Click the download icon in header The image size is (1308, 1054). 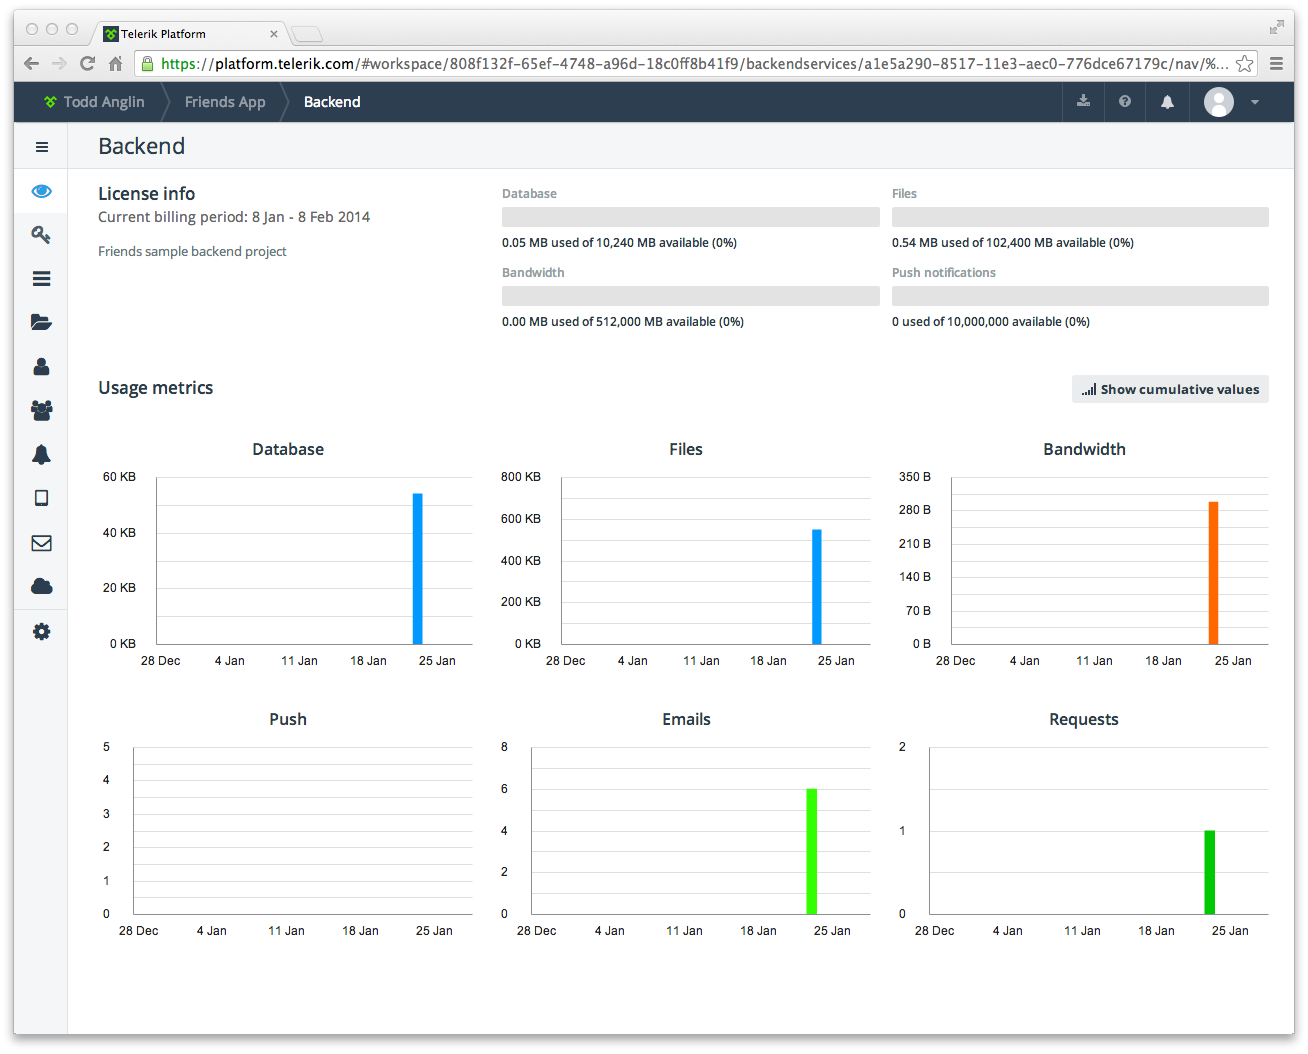pos(1083,101)
